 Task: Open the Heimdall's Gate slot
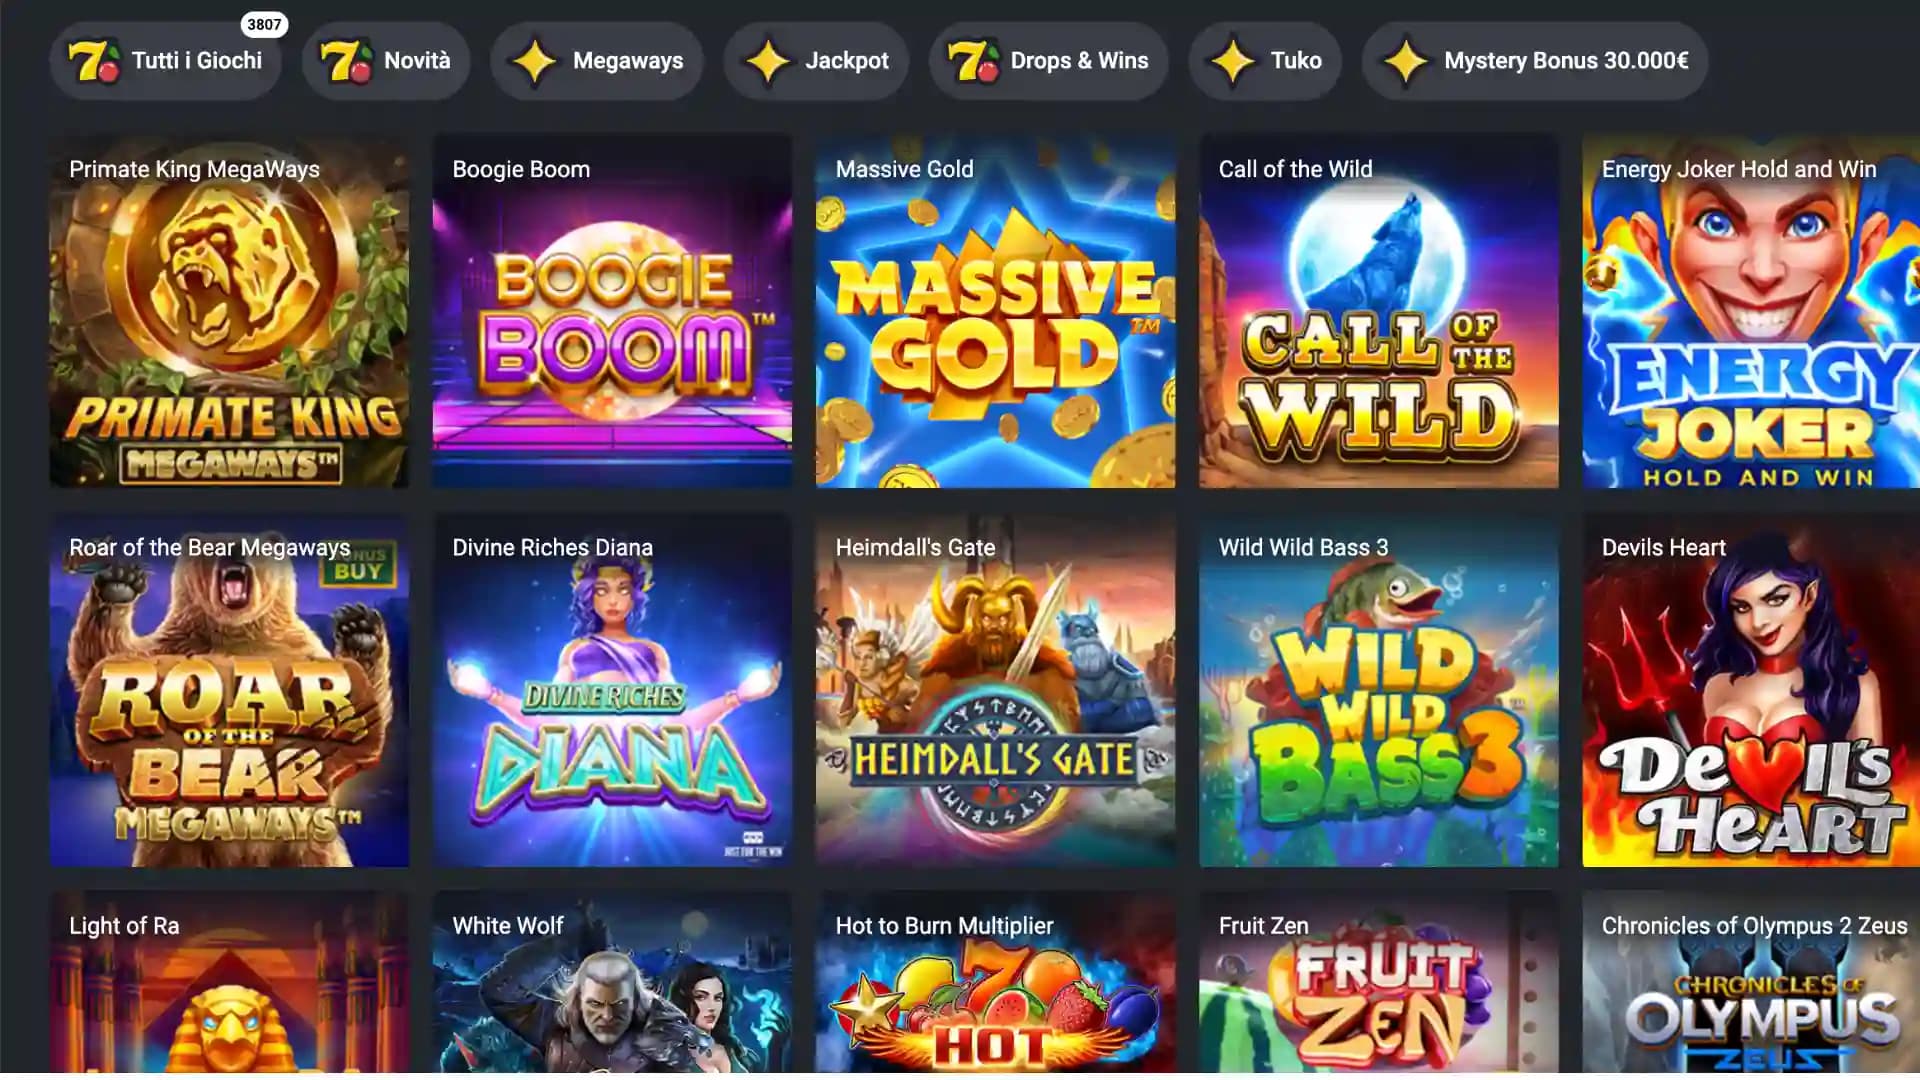point(995,690)
